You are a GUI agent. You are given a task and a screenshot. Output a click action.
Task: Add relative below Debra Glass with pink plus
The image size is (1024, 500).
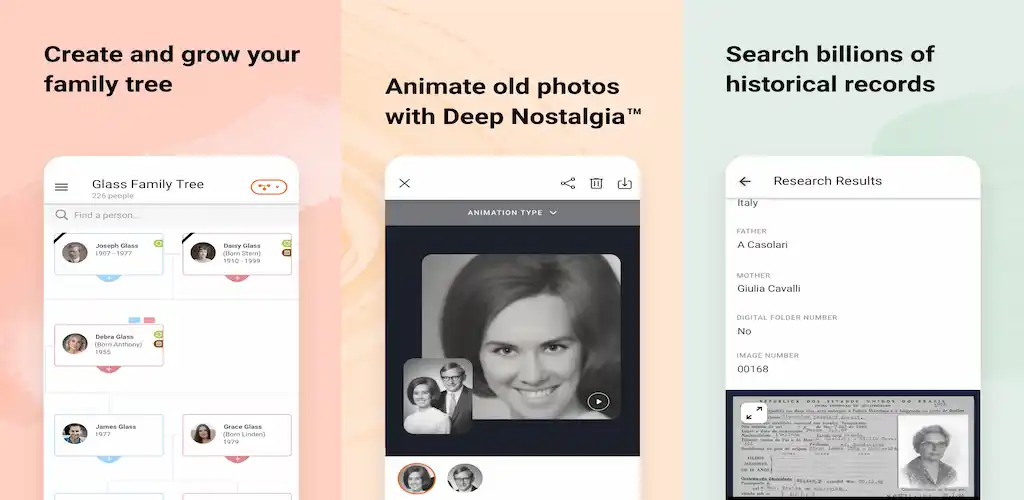point(109,369)
